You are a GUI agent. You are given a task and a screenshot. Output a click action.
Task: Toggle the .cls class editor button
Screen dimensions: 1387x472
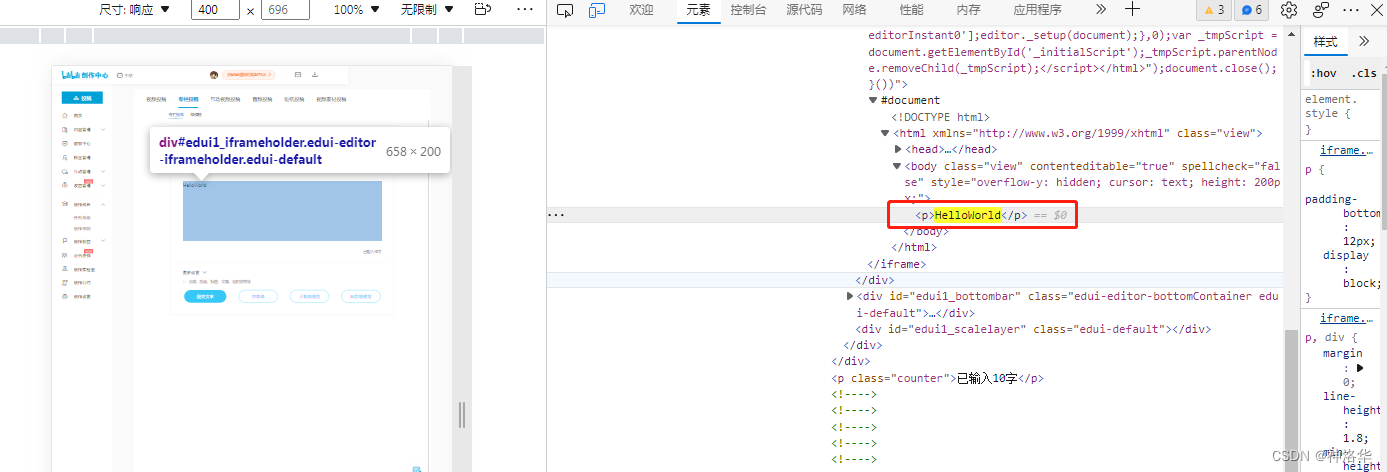point(1363,73)
